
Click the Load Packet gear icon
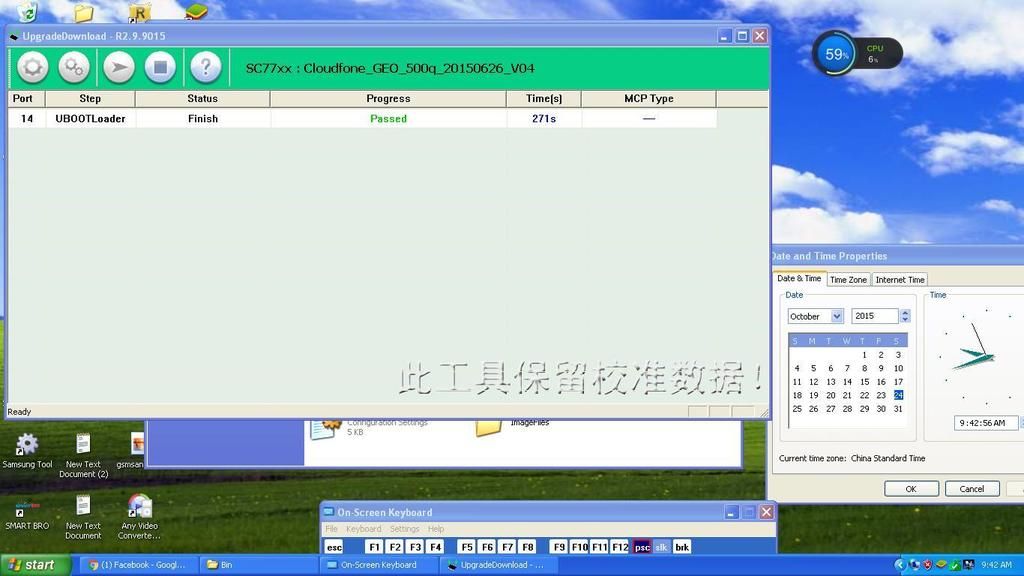(32, 68)
